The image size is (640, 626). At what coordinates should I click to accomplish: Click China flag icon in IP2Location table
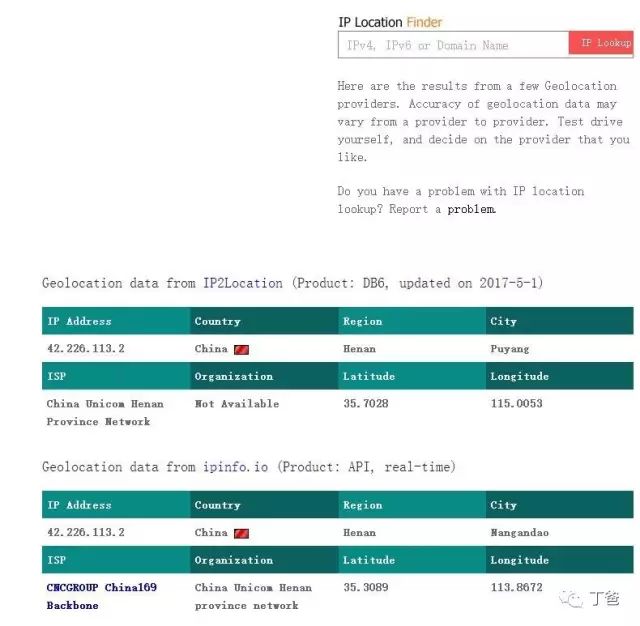[241, 350]
